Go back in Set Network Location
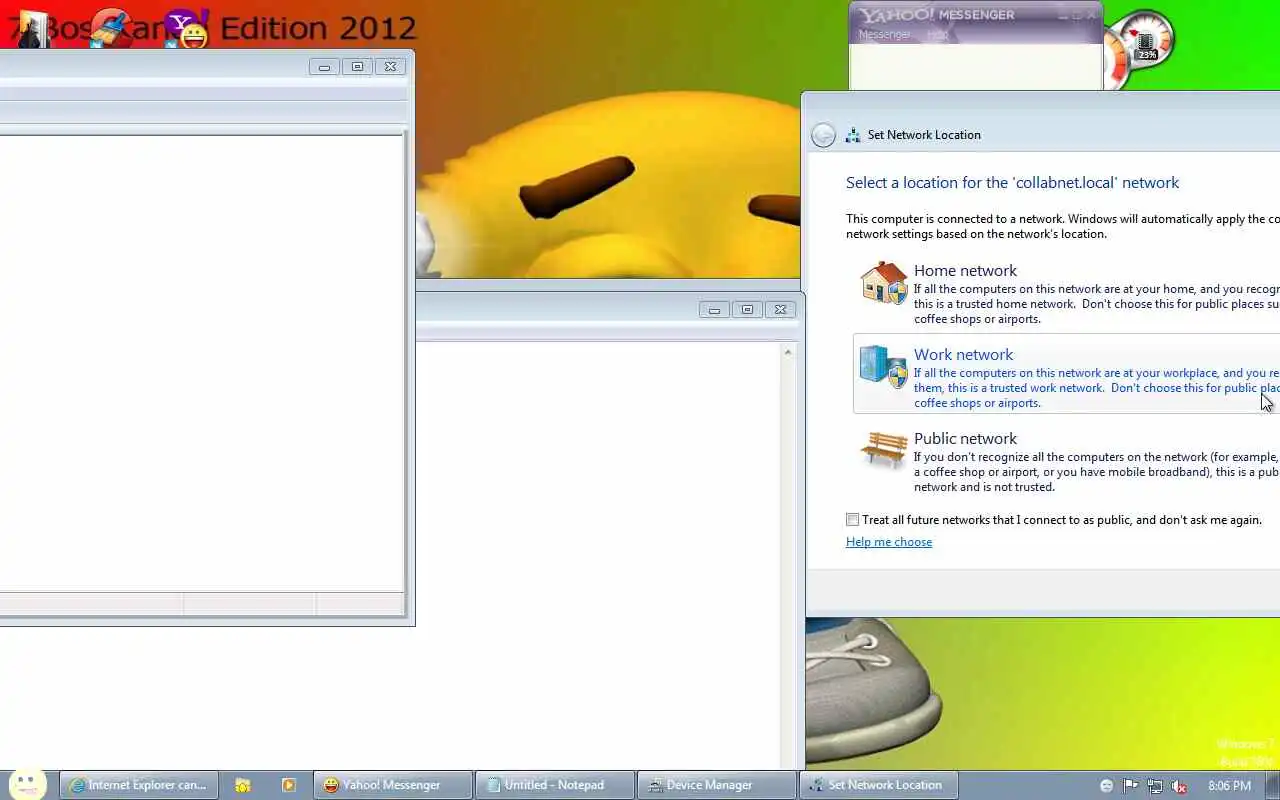The image size is (1280, 800). (x=823, y=135)
